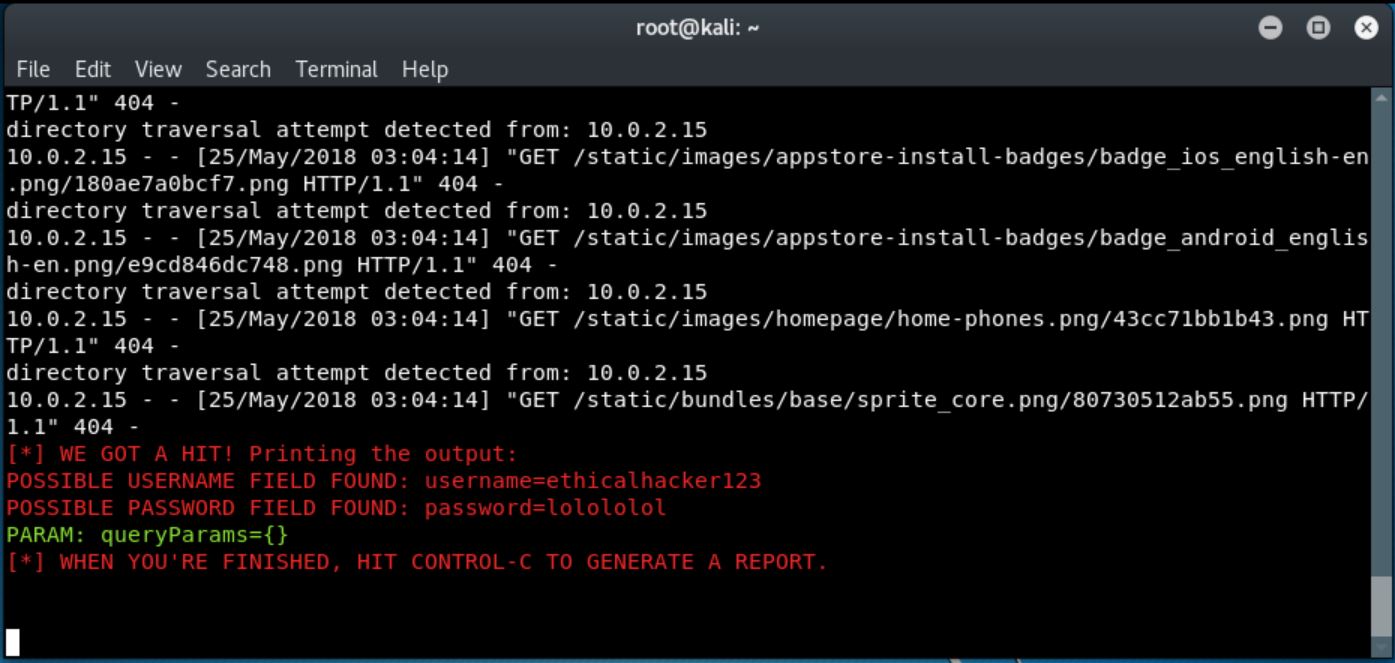Click the password=lolololol text
Viewport: 1395px width, 663px height.
(x=545, y=508)
